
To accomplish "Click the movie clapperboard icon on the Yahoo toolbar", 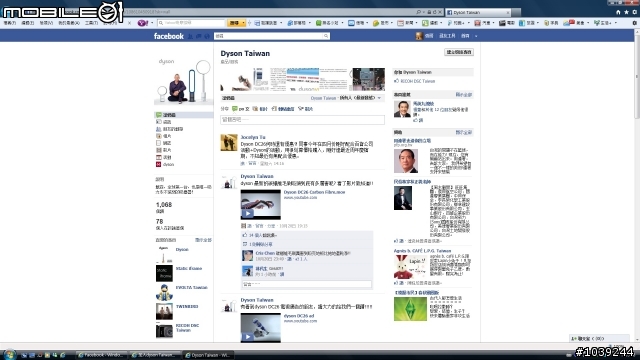I will [502, 23].
